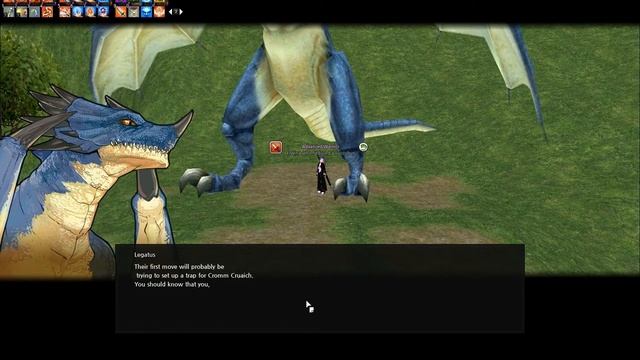Use the gray crossed-blades skill in third group
The image size is (640, 360).
(133, 12)
